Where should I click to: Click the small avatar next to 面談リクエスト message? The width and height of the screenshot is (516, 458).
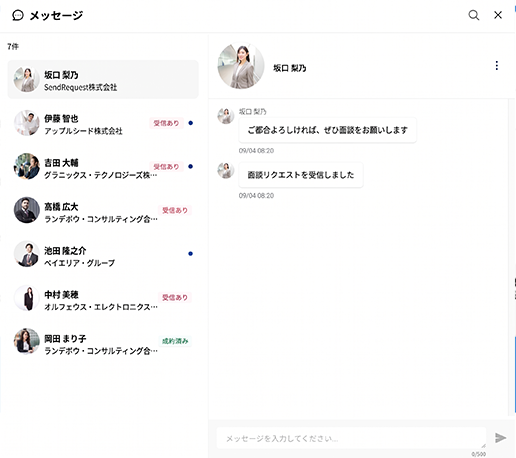coord(226,170)
